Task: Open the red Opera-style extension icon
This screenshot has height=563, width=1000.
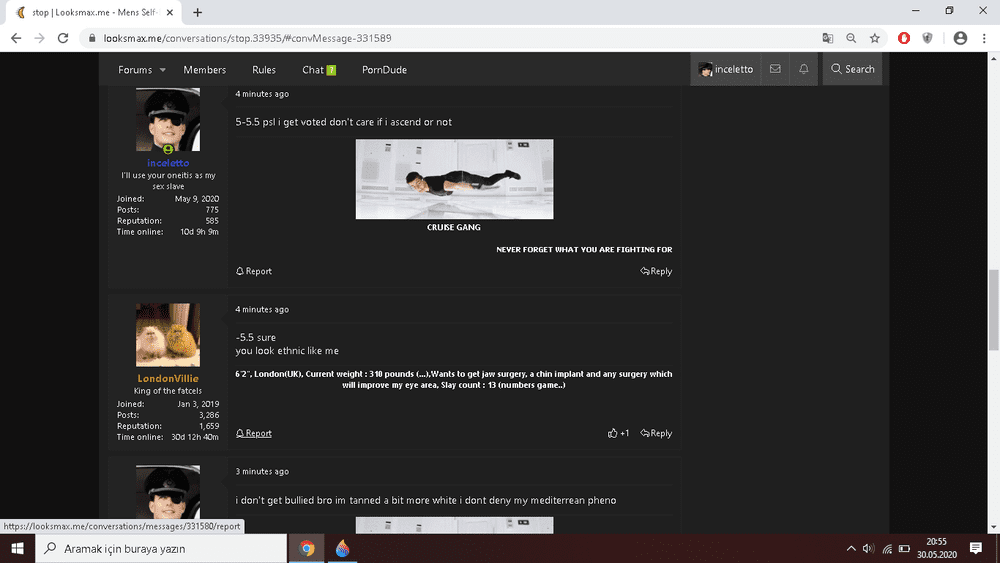Action: pos(904,38)
